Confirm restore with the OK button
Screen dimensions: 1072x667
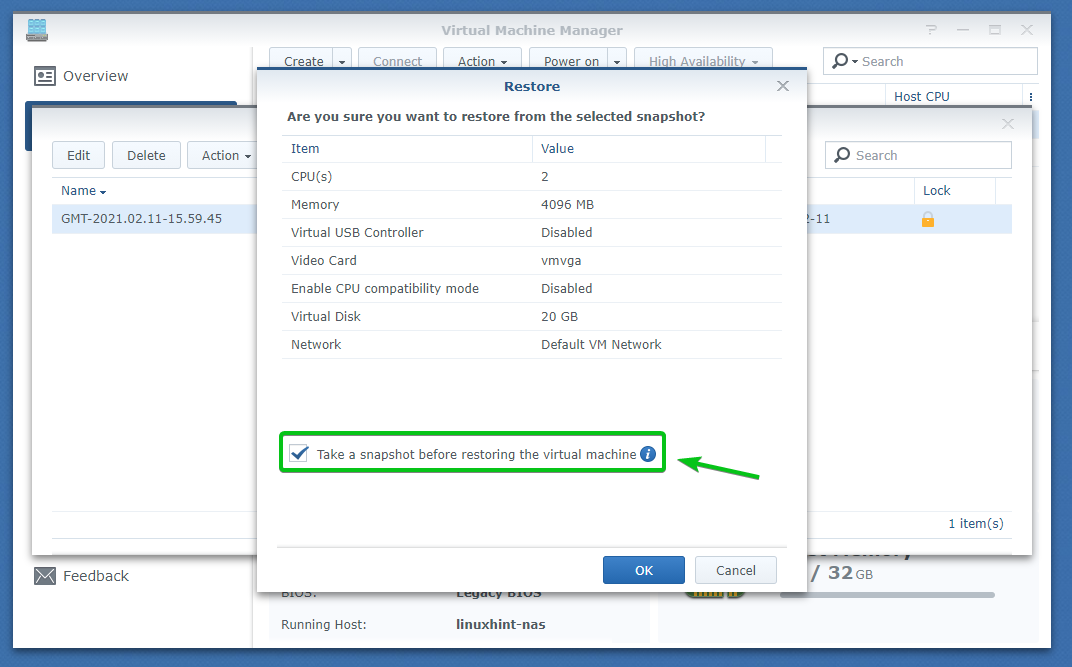pos(643,570)
